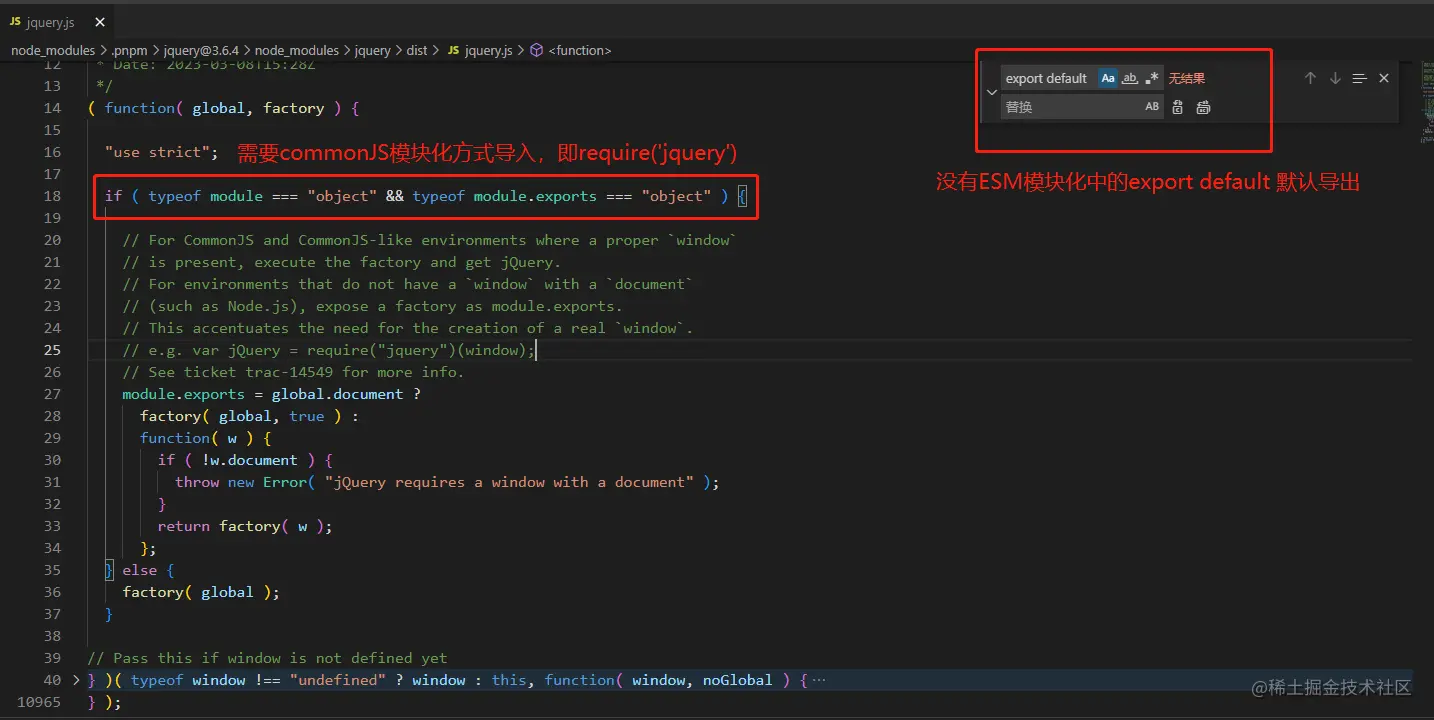Close the find and replace widget

pos(1384,78)
